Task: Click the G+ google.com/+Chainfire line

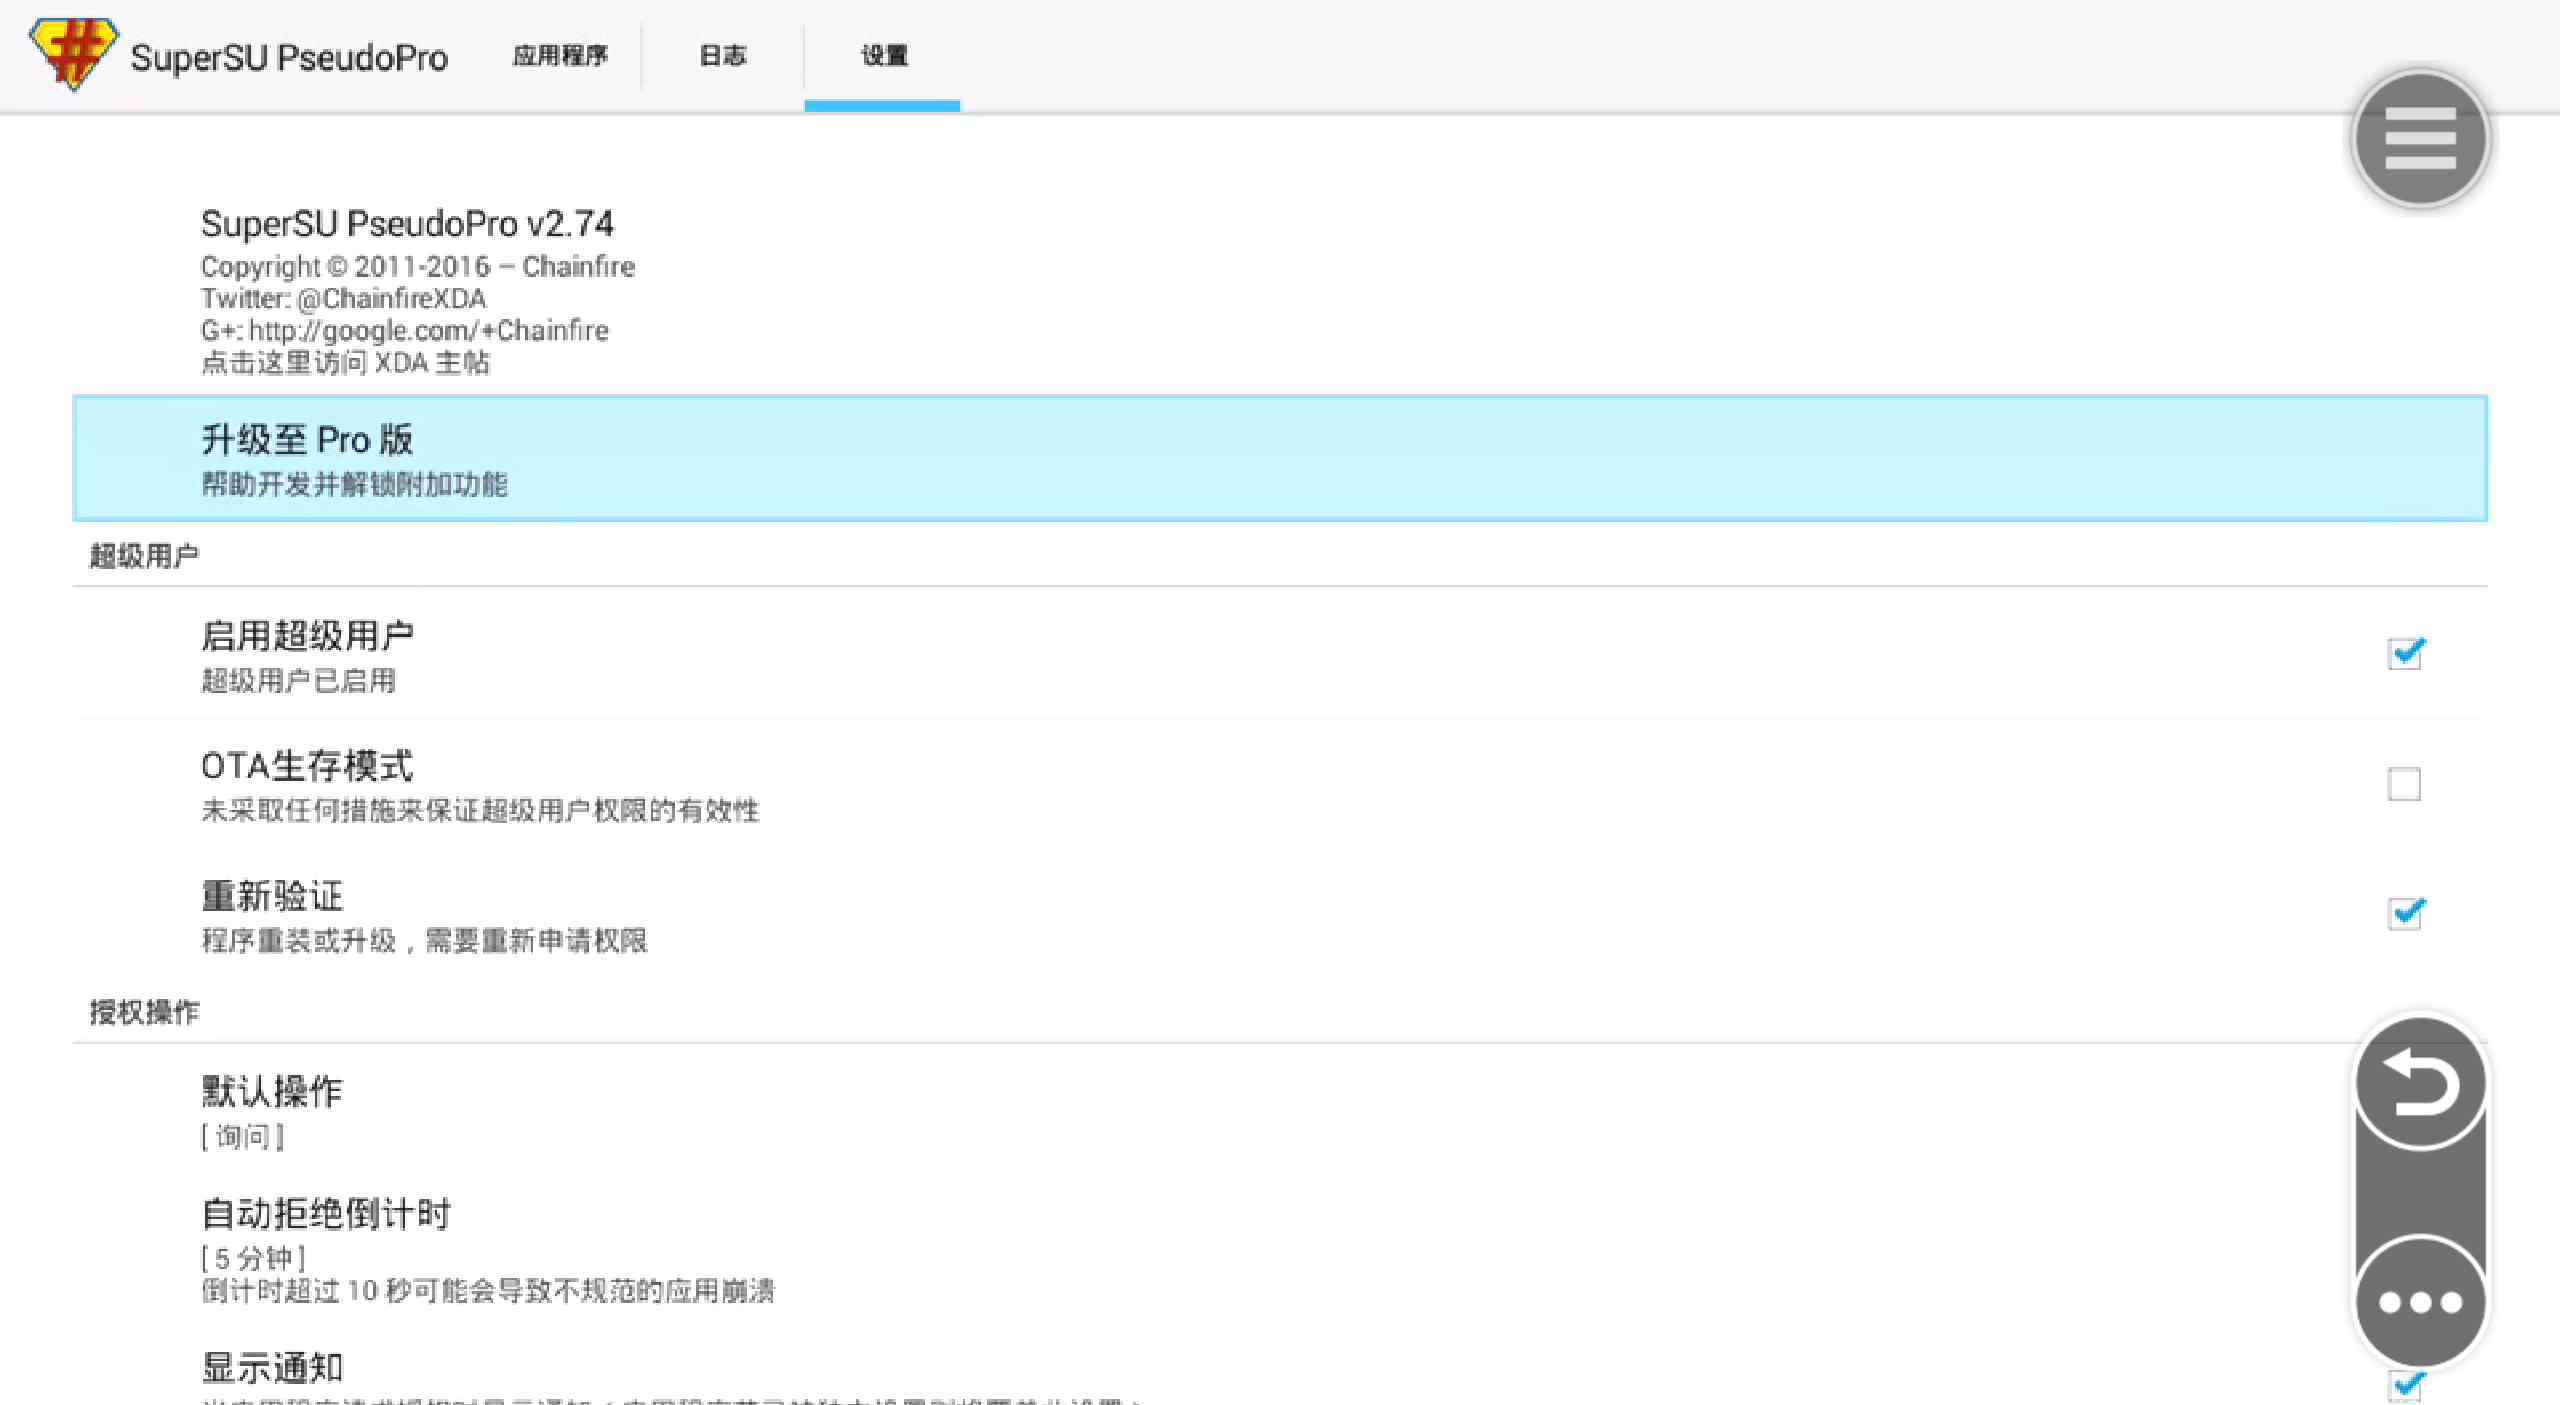Action: [x=404, y=331]
